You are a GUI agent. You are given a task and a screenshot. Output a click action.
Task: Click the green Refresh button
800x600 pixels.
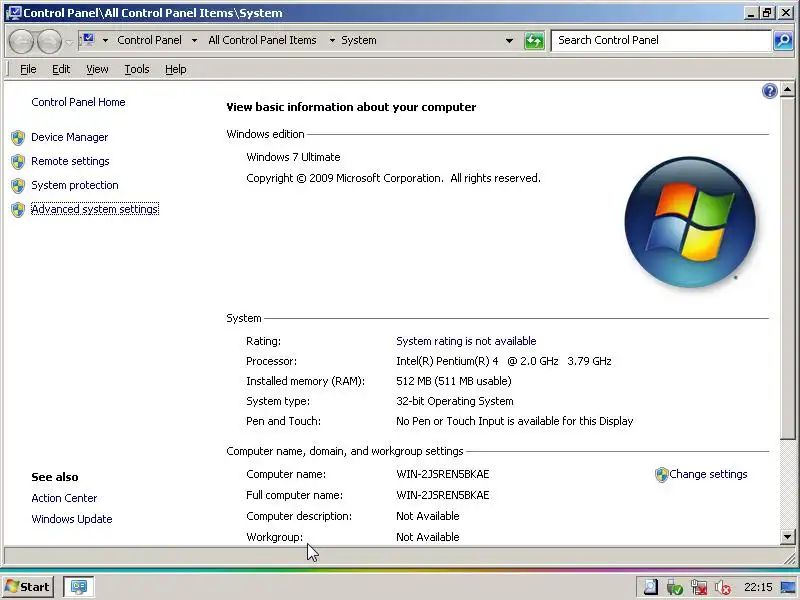pyautogui.click(x=534, y=40)
